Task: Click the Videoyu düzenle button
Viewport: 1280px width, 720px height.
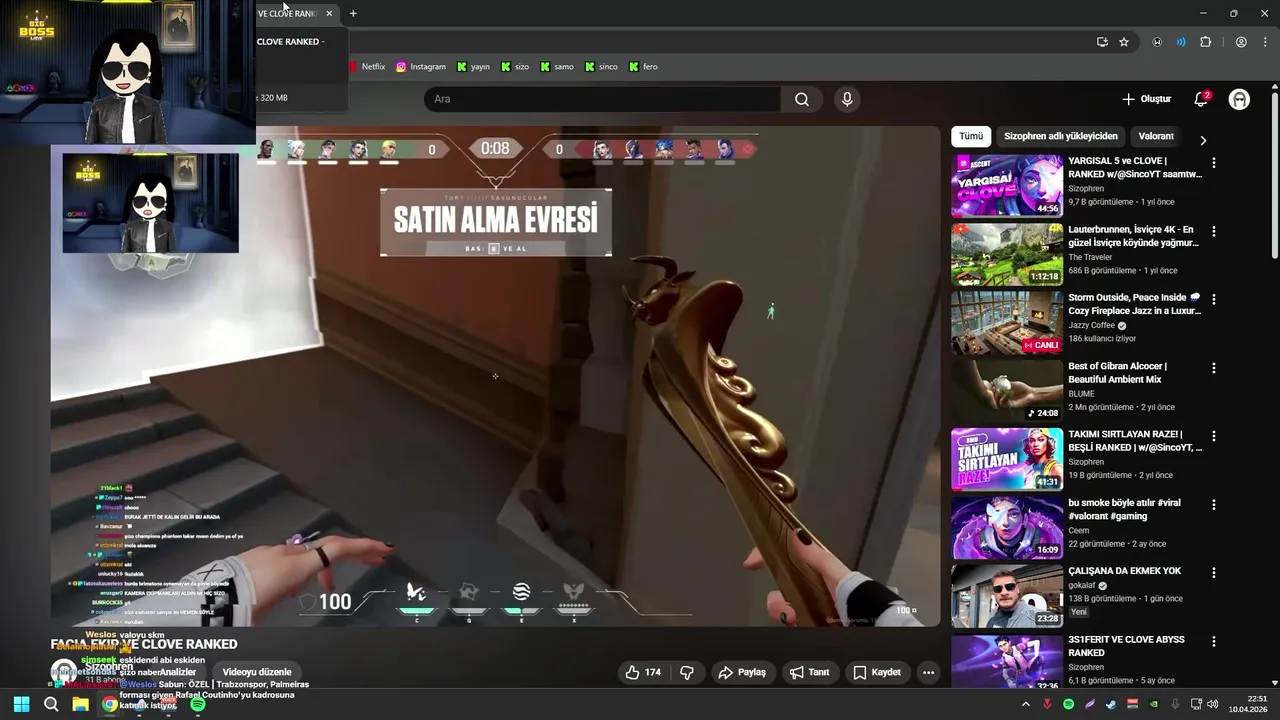Action: (x=257, y=672)
